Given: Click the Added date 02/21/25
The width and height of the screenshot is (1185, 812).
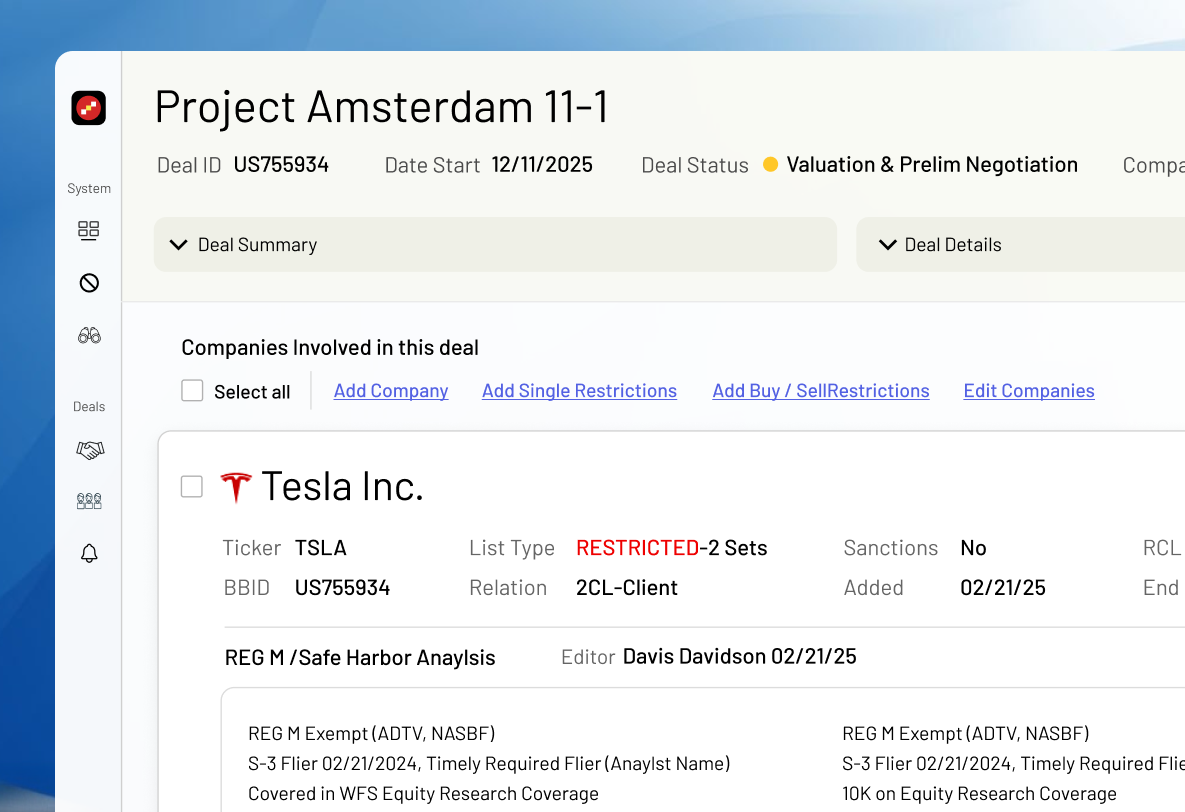Looking at the screenshot, I should click(1003, 587).
